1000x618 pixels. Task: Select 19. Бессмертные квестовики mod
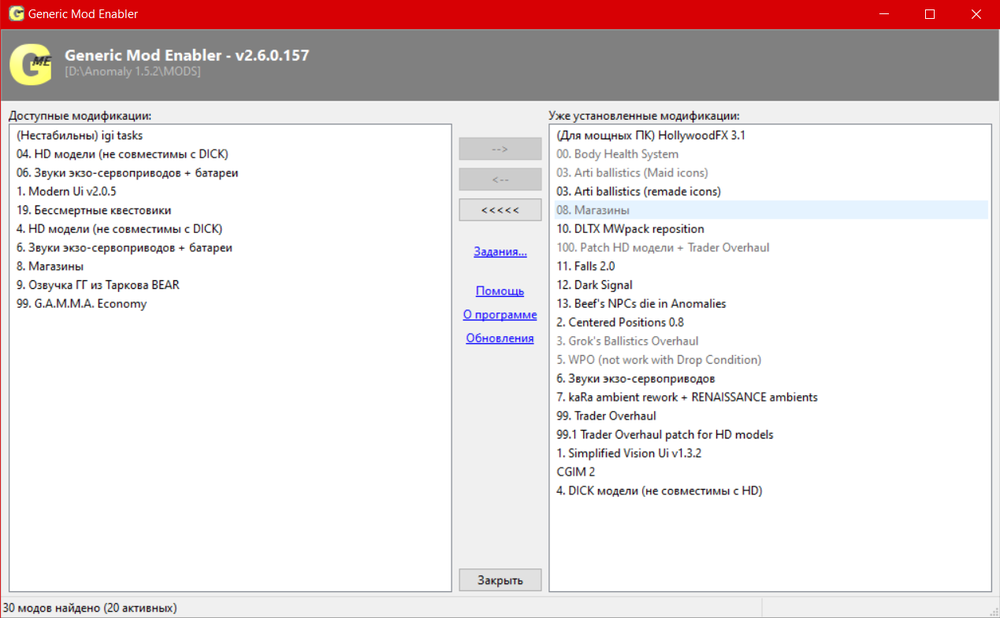(x=94, y=210)
